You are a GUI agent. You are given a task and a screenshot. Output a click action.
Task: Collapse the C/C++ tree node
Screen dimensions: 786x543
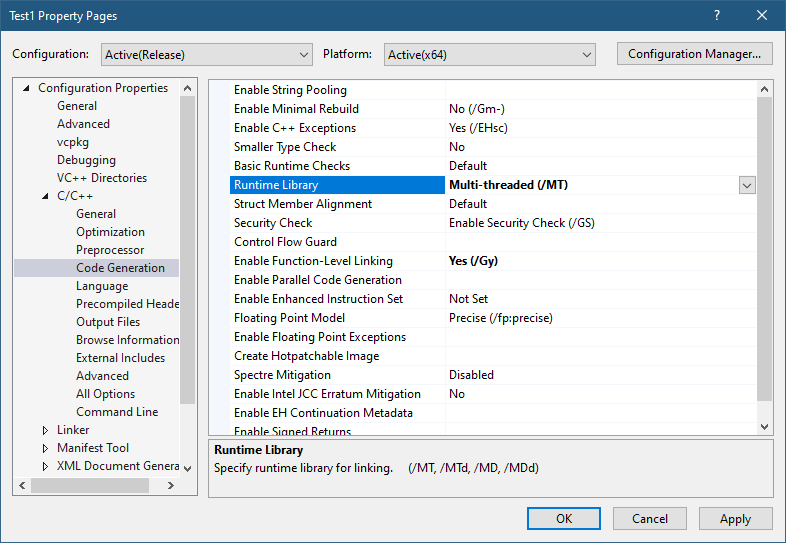45,196
